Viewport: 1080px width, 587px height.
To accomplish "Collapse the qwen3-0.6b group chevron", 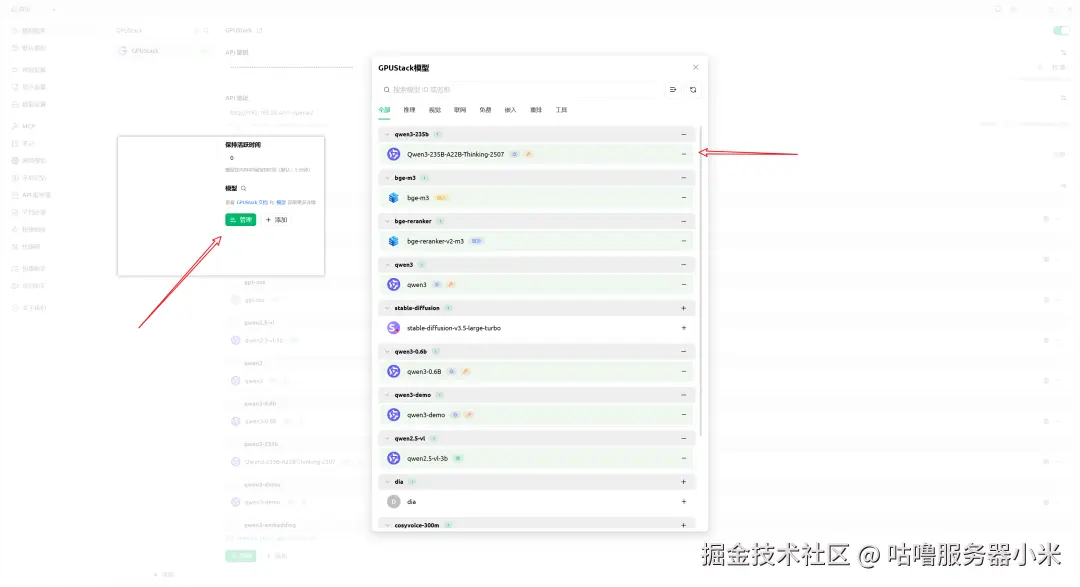I will point(387,351).
